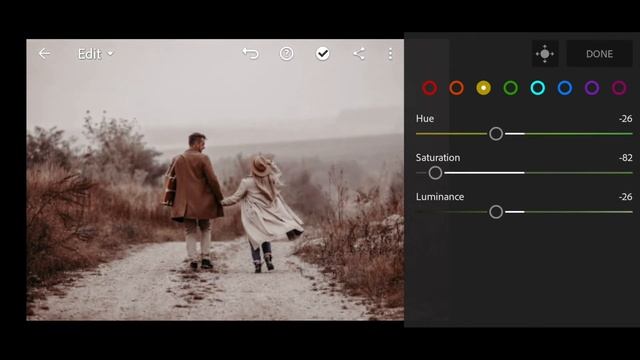The height and width of the screenshot is (360, 640).
Task: Select the aqua color channel
Action: (538, 88)
